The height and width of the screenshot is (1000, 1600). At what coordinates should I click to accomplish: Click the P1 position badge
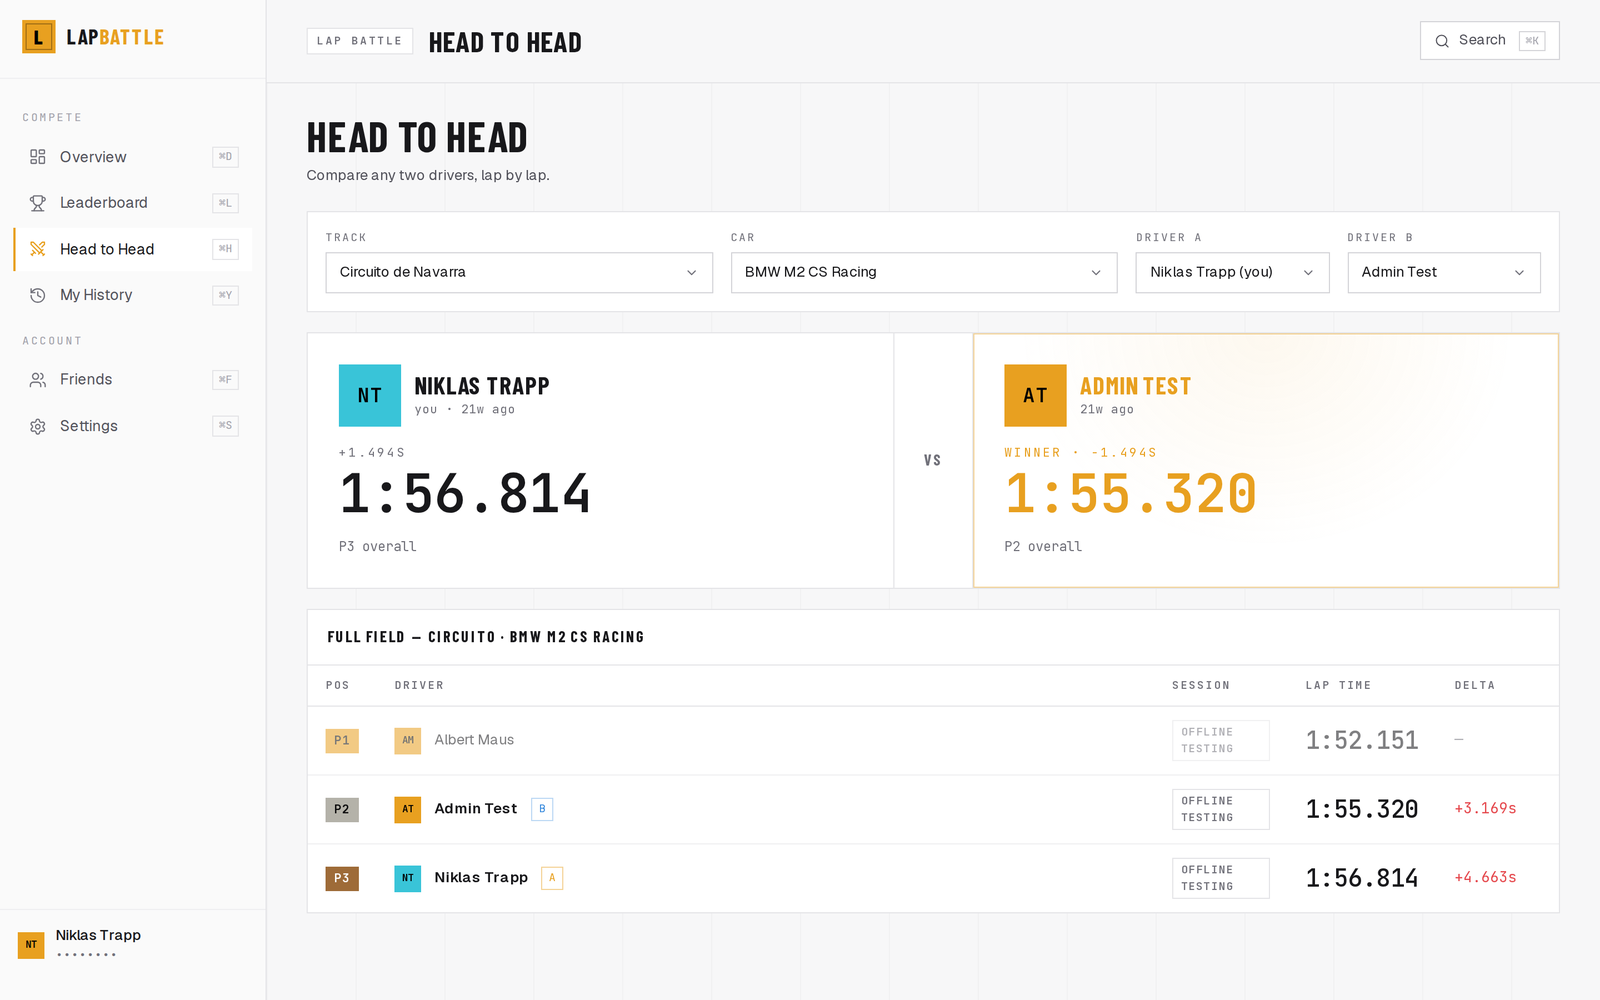[342, 741]
